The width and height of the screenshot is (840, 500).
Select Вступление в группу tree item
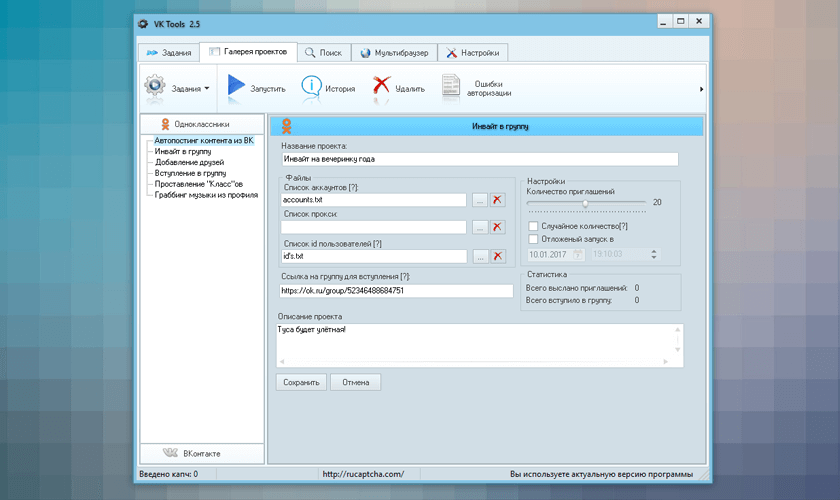click(x=190, y=173)
